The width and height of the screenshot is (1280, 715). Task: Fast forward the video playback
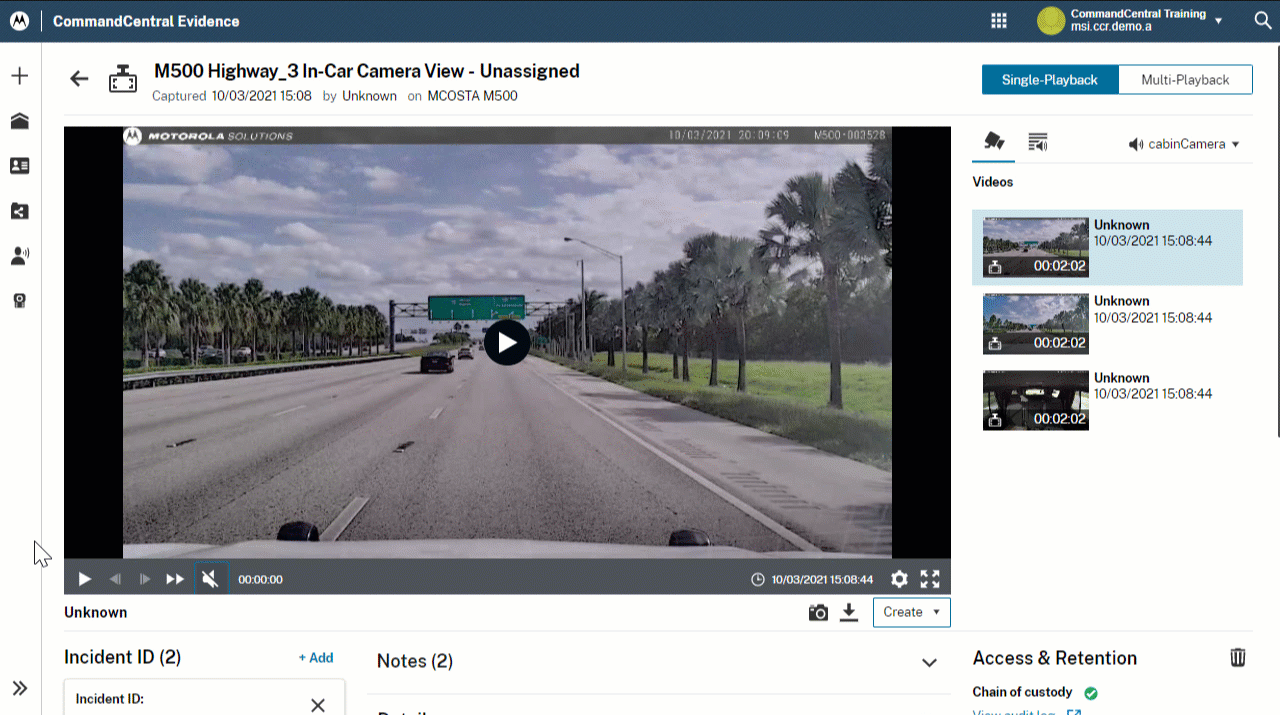[175, 579]
